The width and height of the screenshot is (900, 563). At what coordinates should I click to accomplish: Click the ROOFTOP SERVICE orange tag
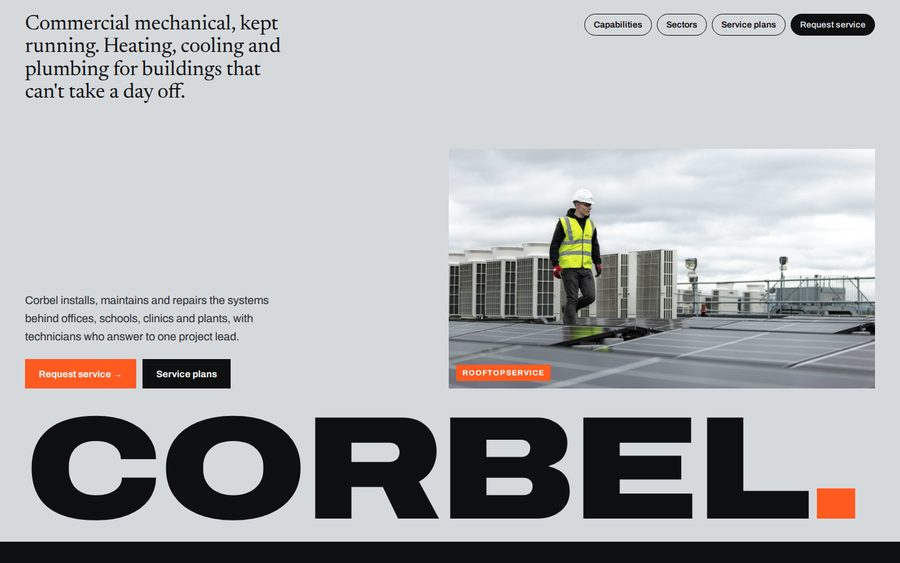(x=503, y=372)
